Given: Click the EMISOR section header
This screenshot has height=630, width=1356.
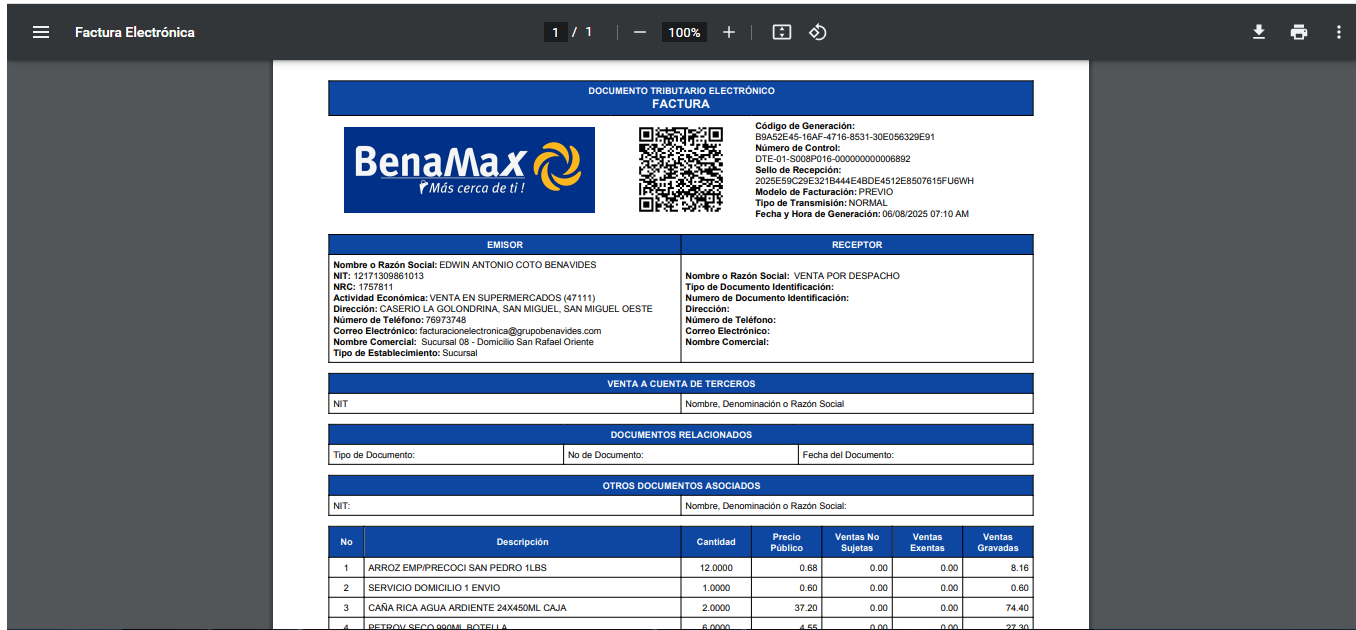Looking at the screenshot, I should pyautogui.click(x=504, y=245).
